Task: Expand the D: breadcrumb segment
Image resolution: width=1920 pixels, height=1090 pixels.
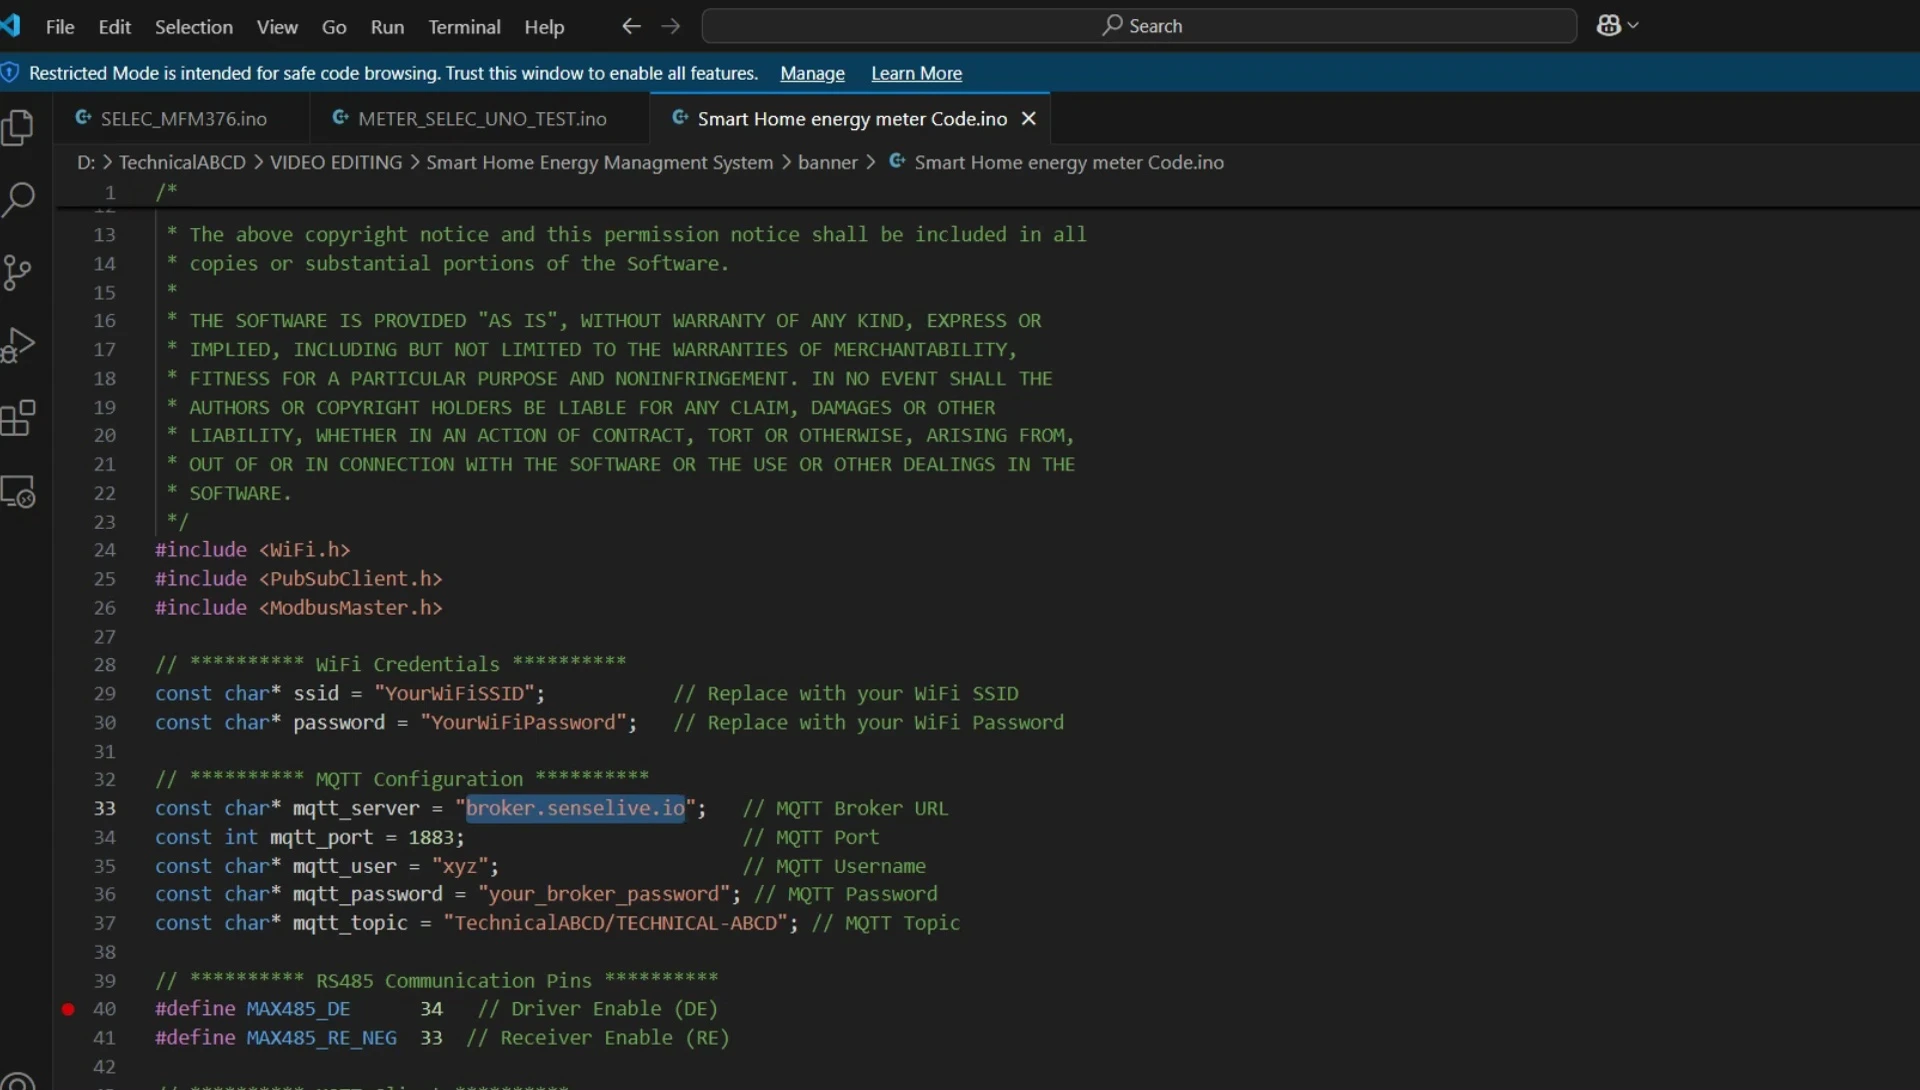Action: (86, 162)
